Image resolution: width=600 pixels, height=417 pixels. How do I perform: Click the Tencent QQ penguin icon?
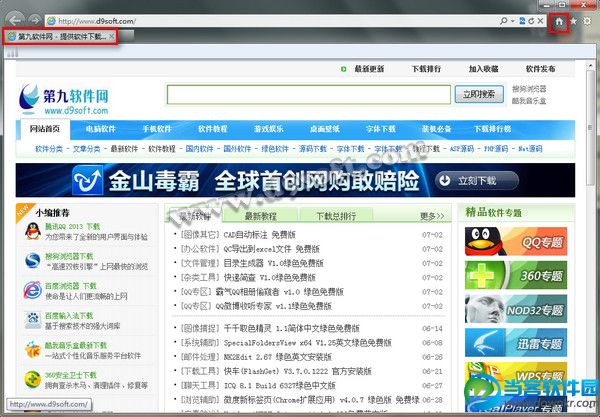(33, 231)
